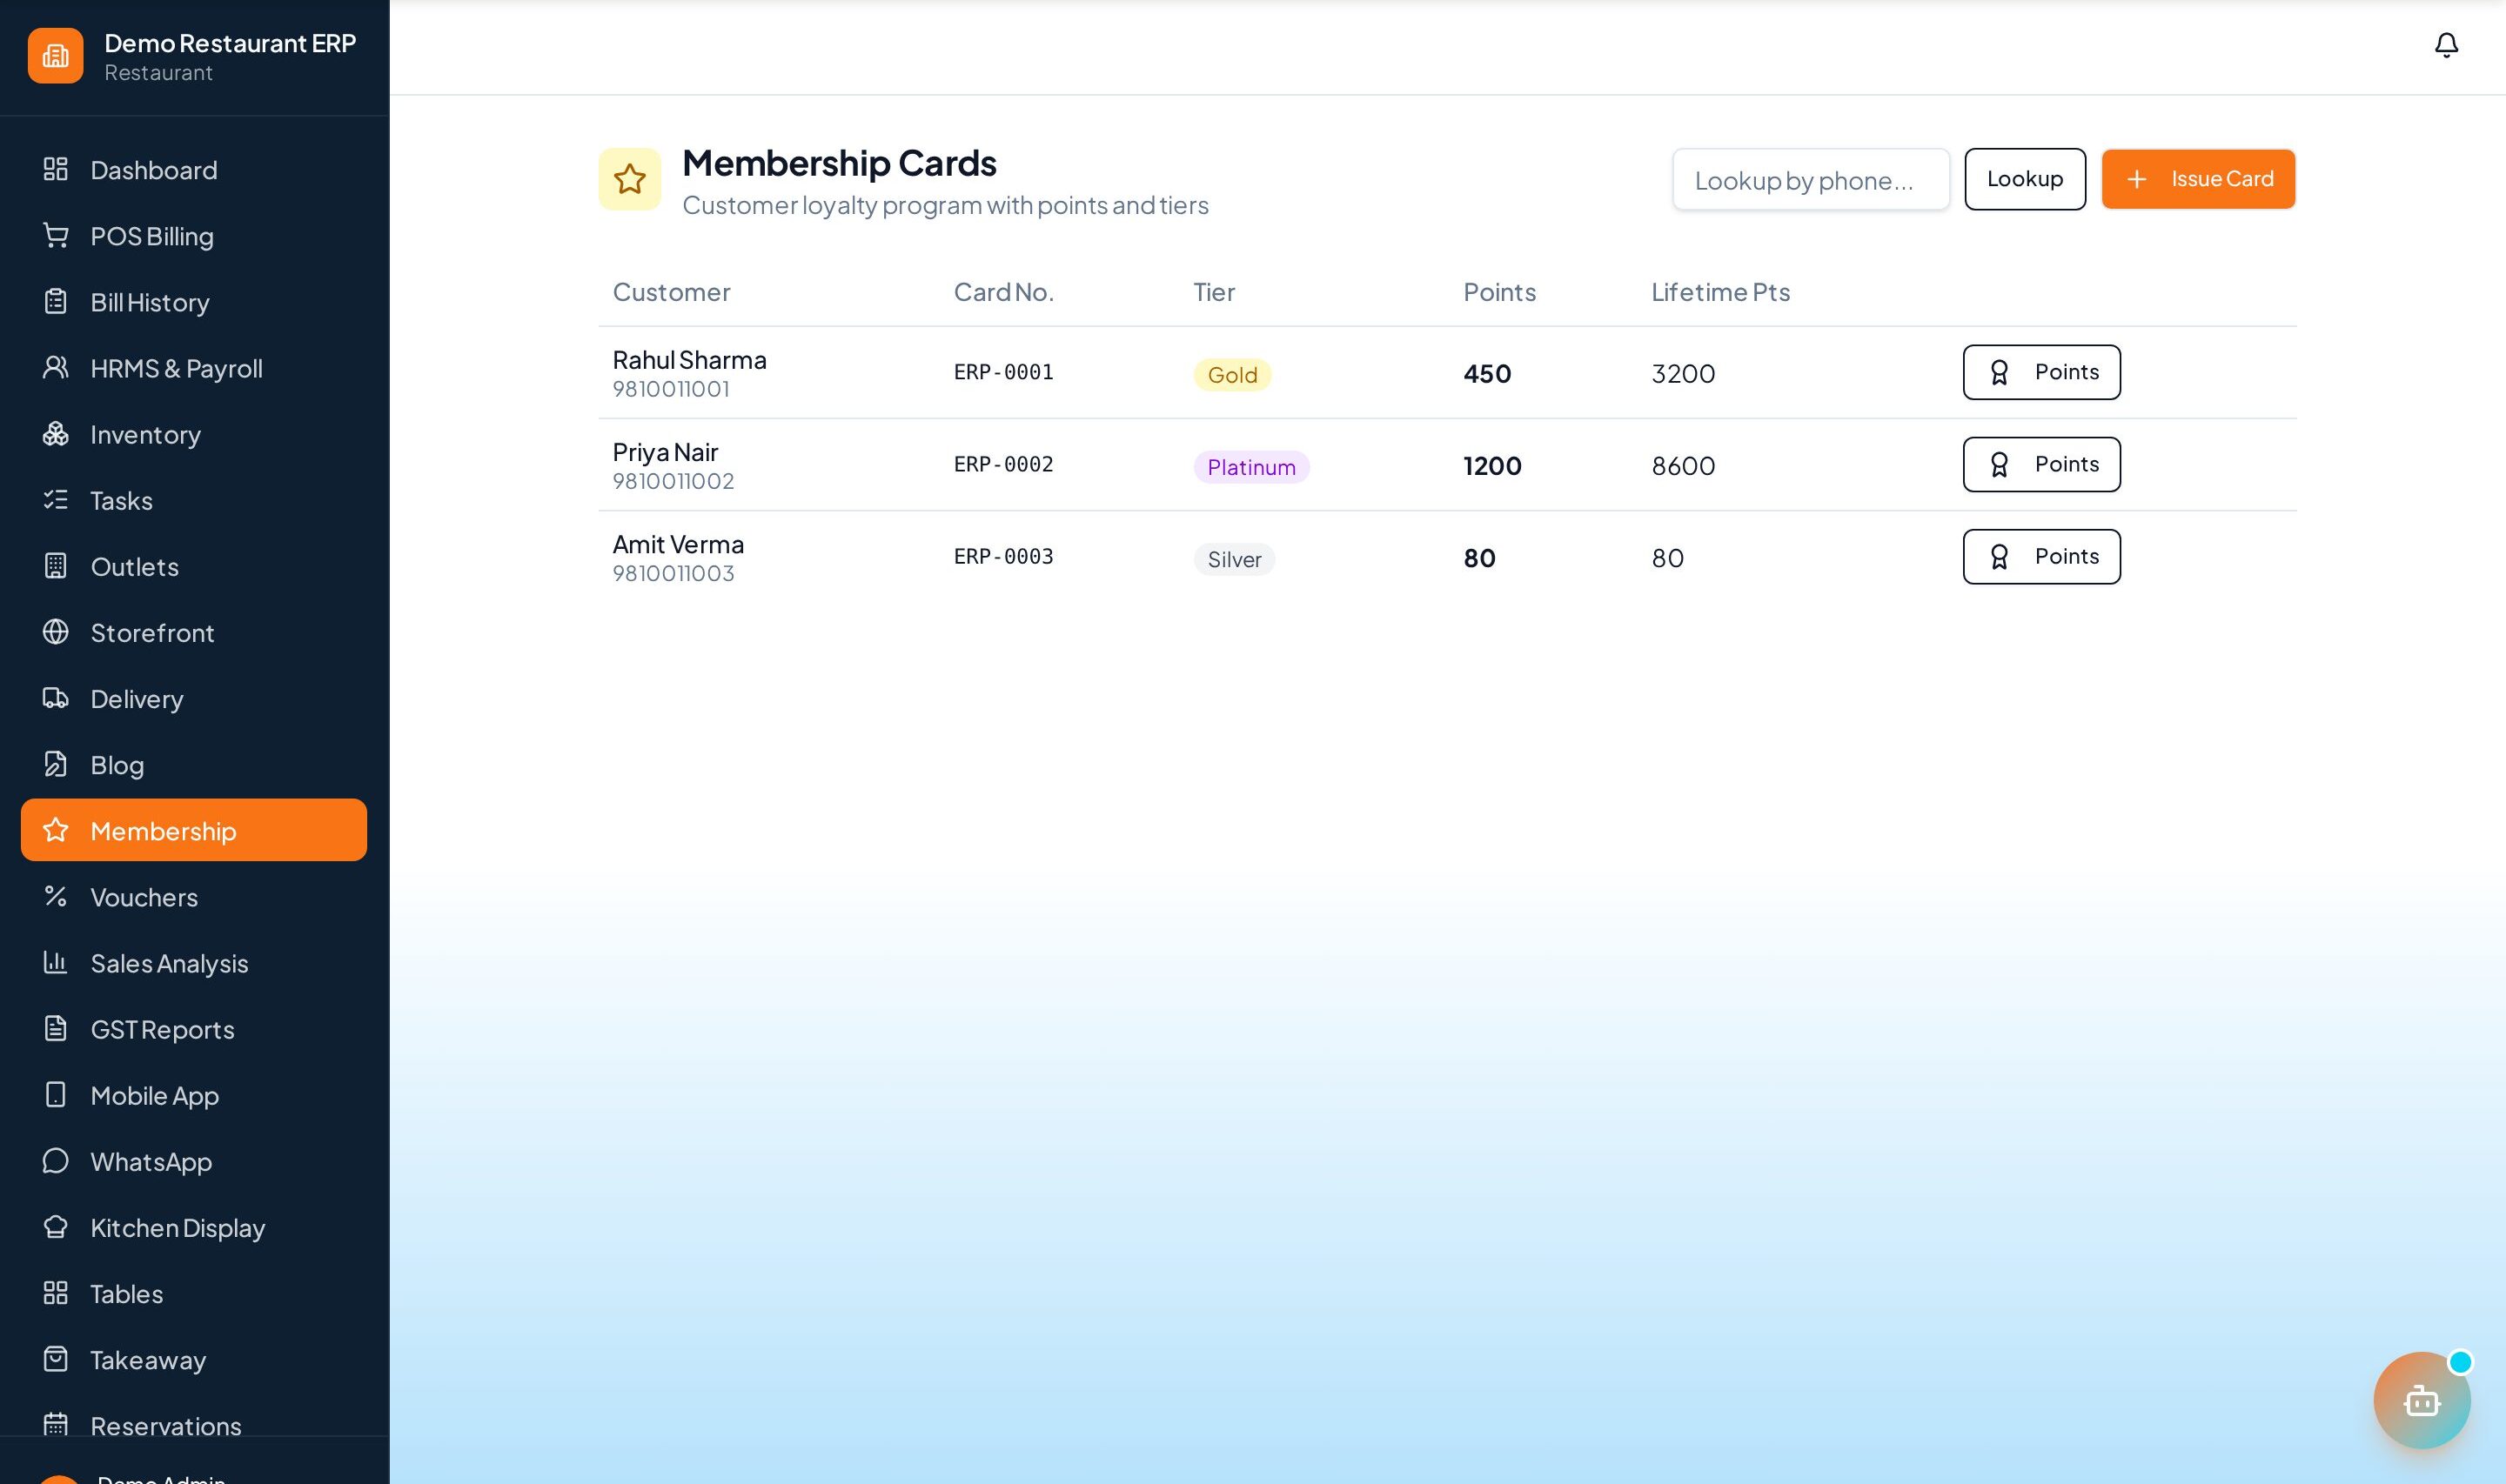Click customer name Amit Verma
Viewport: 2506px width, 1484px height.
point(678,544)
